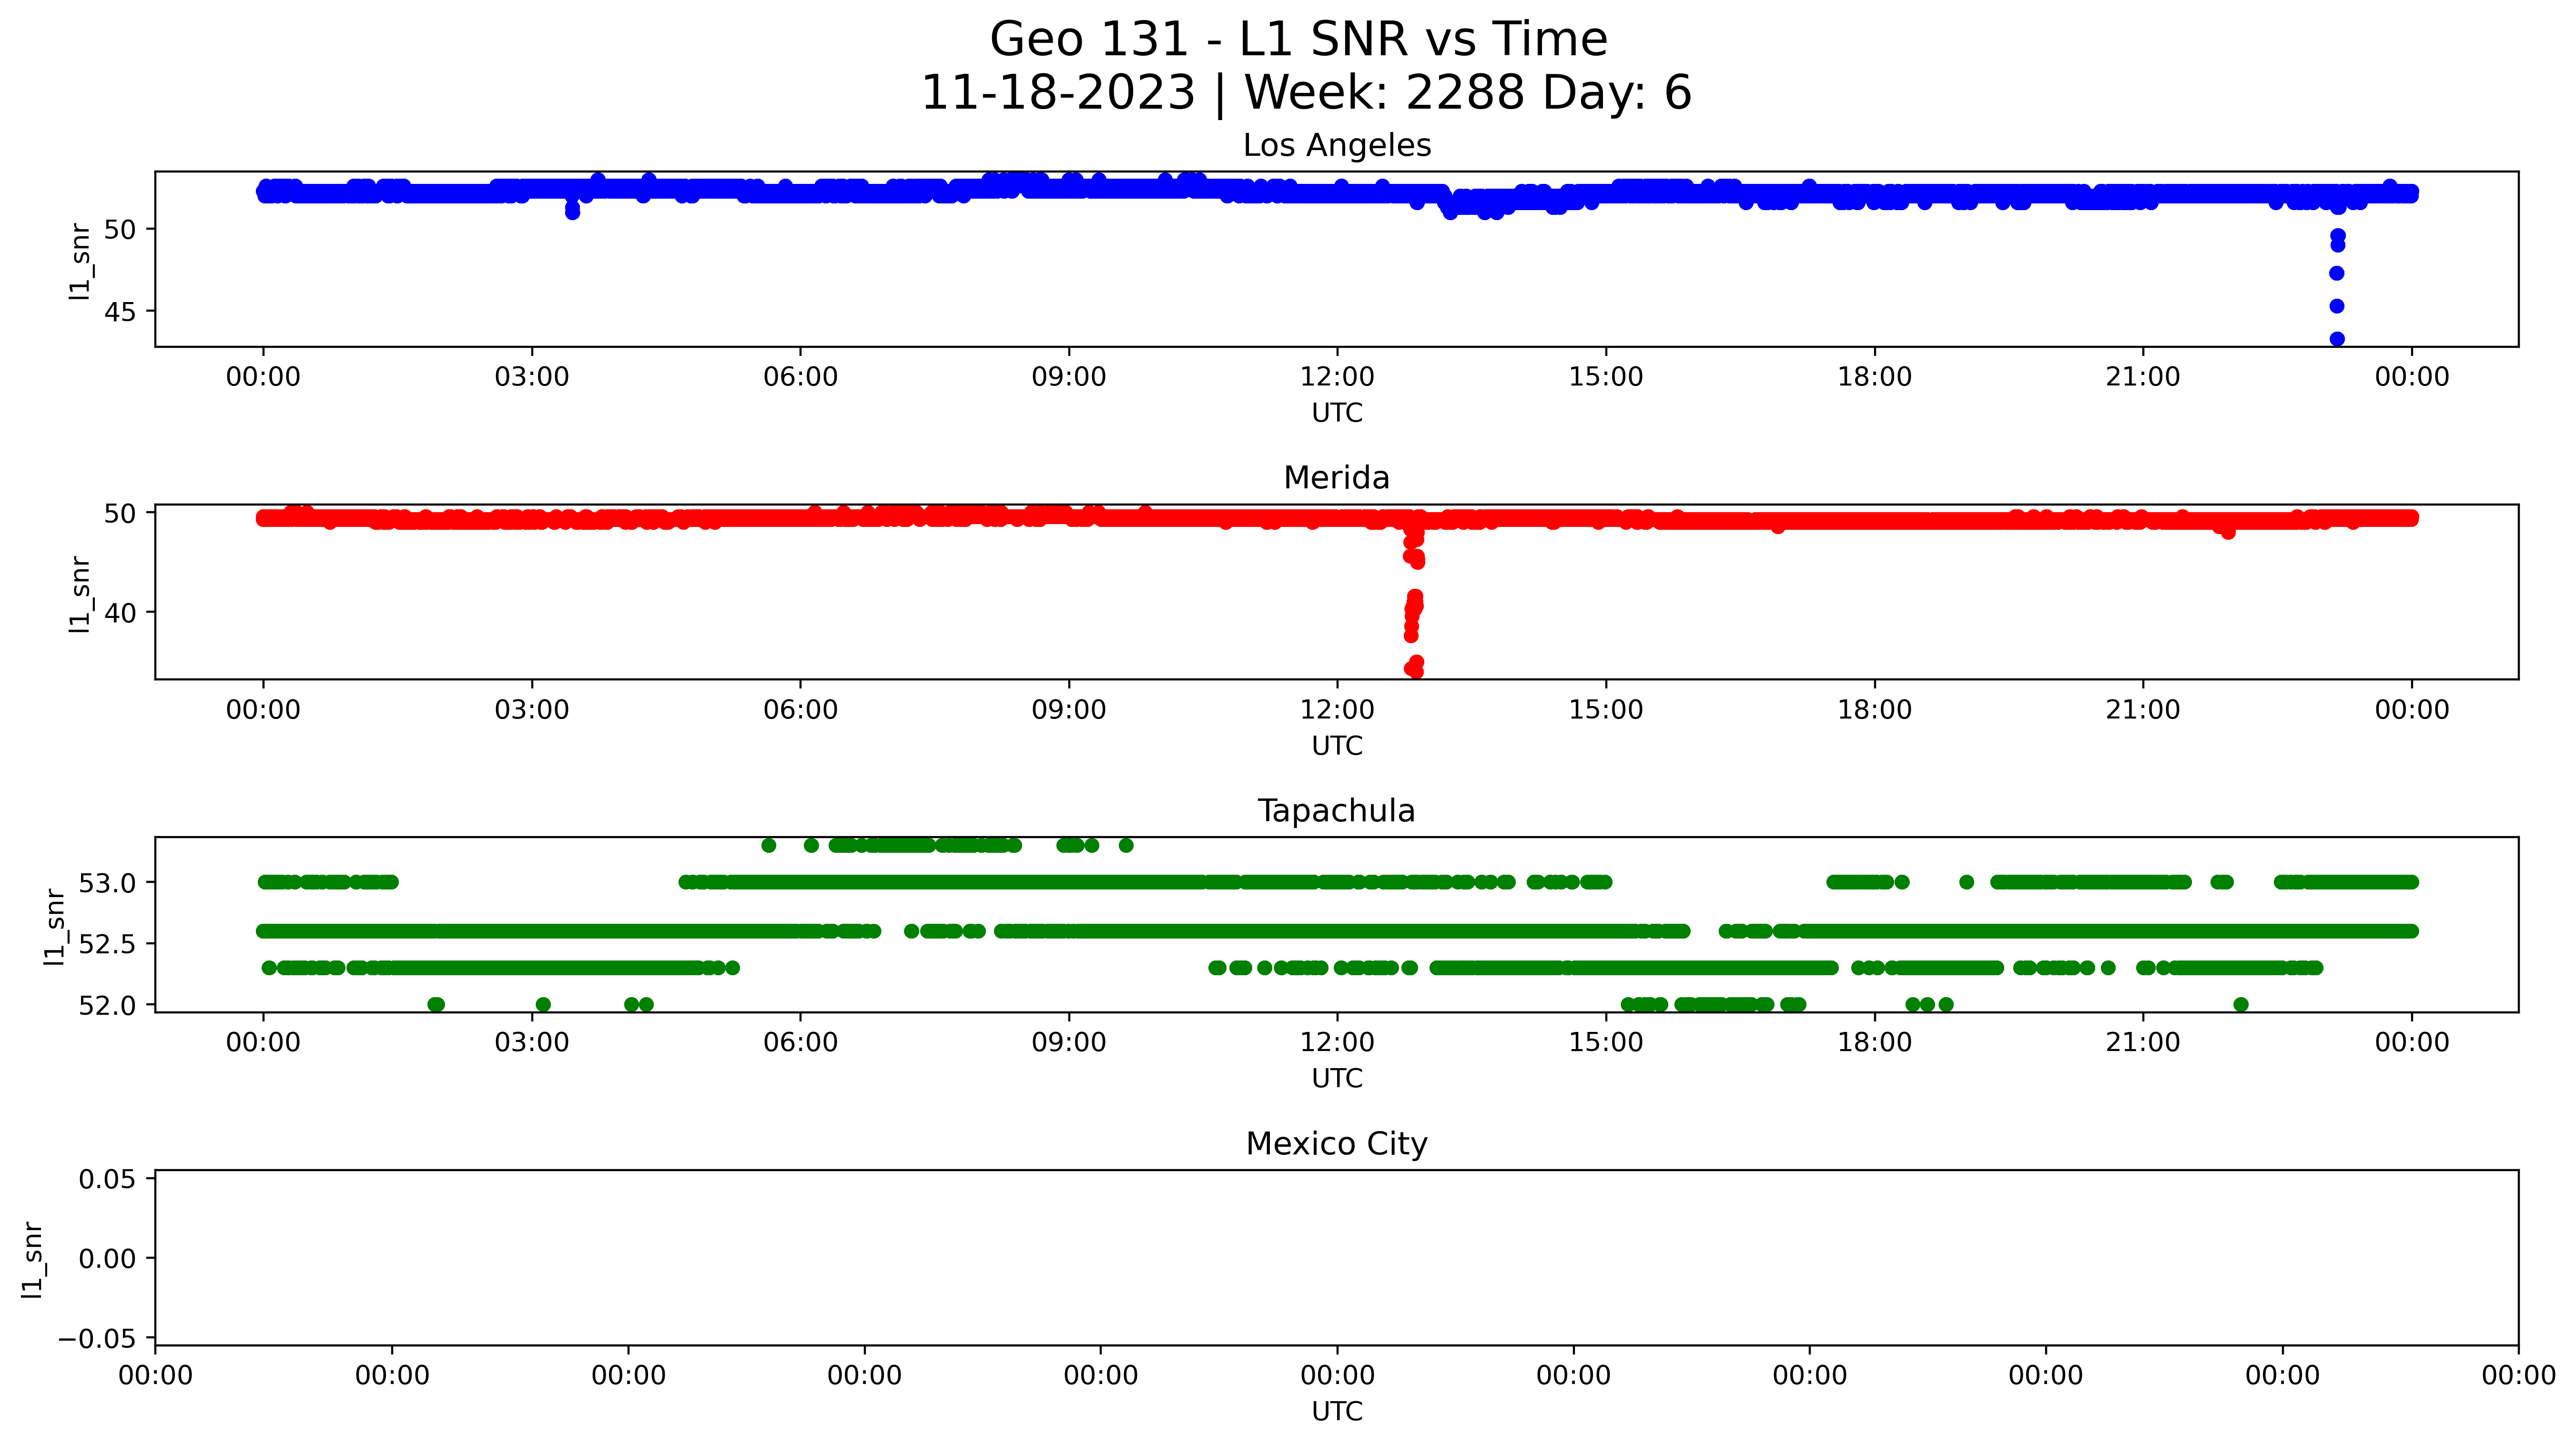The width and height of the screenshot is (2576, 1445).
Task: Click the '12:00' tick under Los Angeles plot
Action: click(1337, 378)
